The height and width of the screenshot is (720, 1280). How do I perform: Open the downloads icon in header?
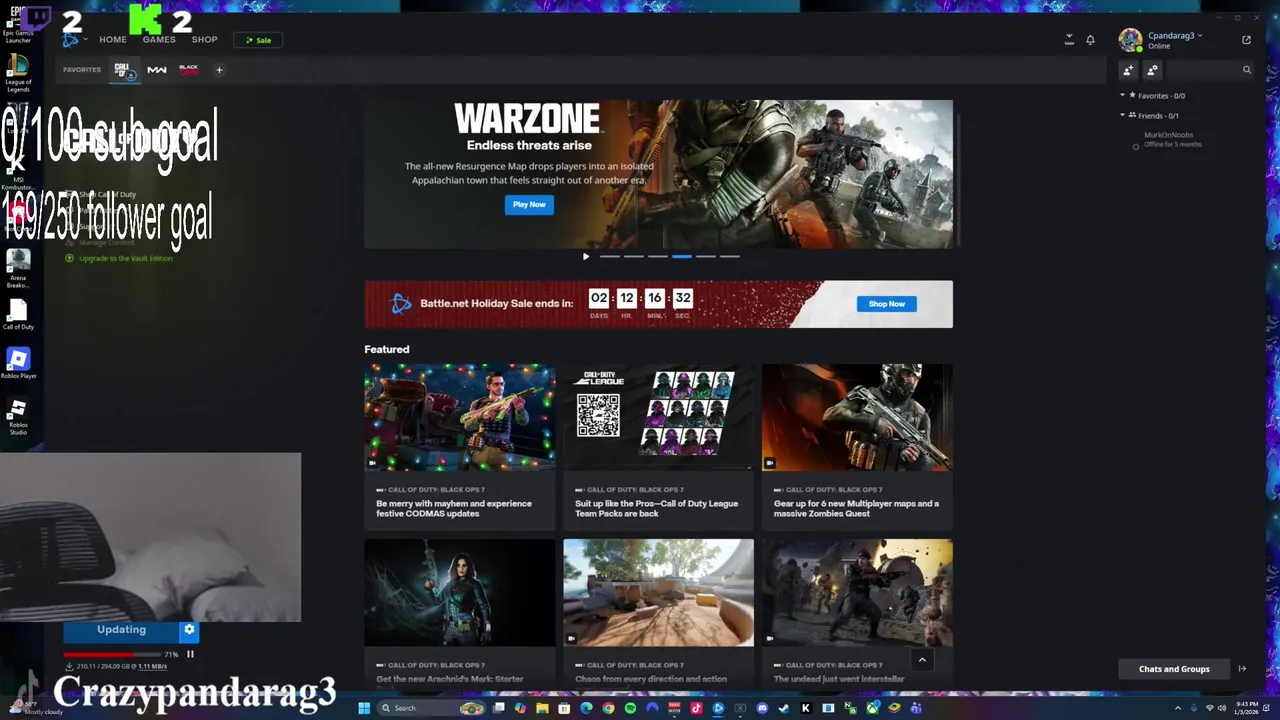pyautogui.click(x=1069, y=40)
